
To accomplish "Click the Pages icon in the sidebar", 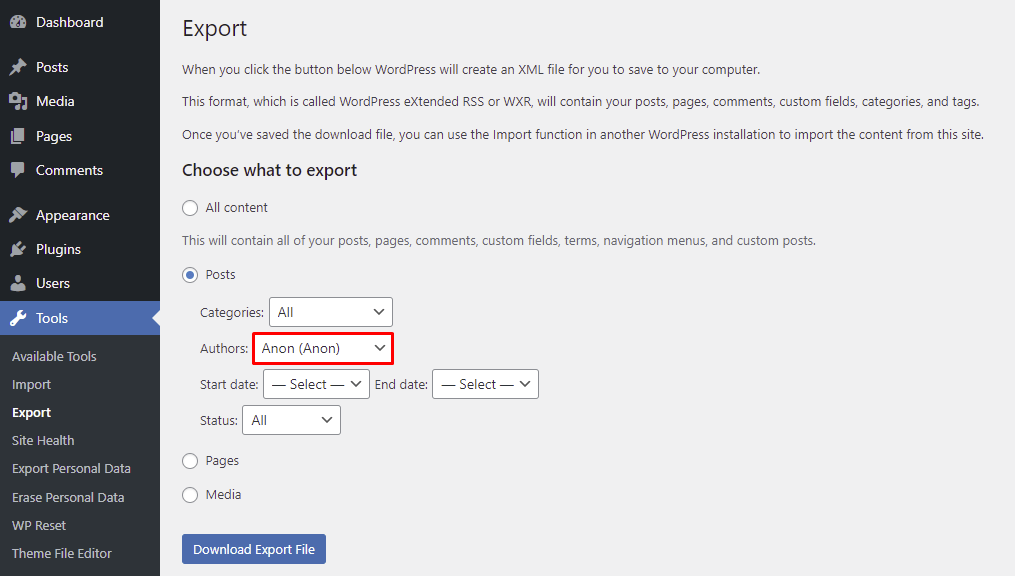I will (18, 136).
